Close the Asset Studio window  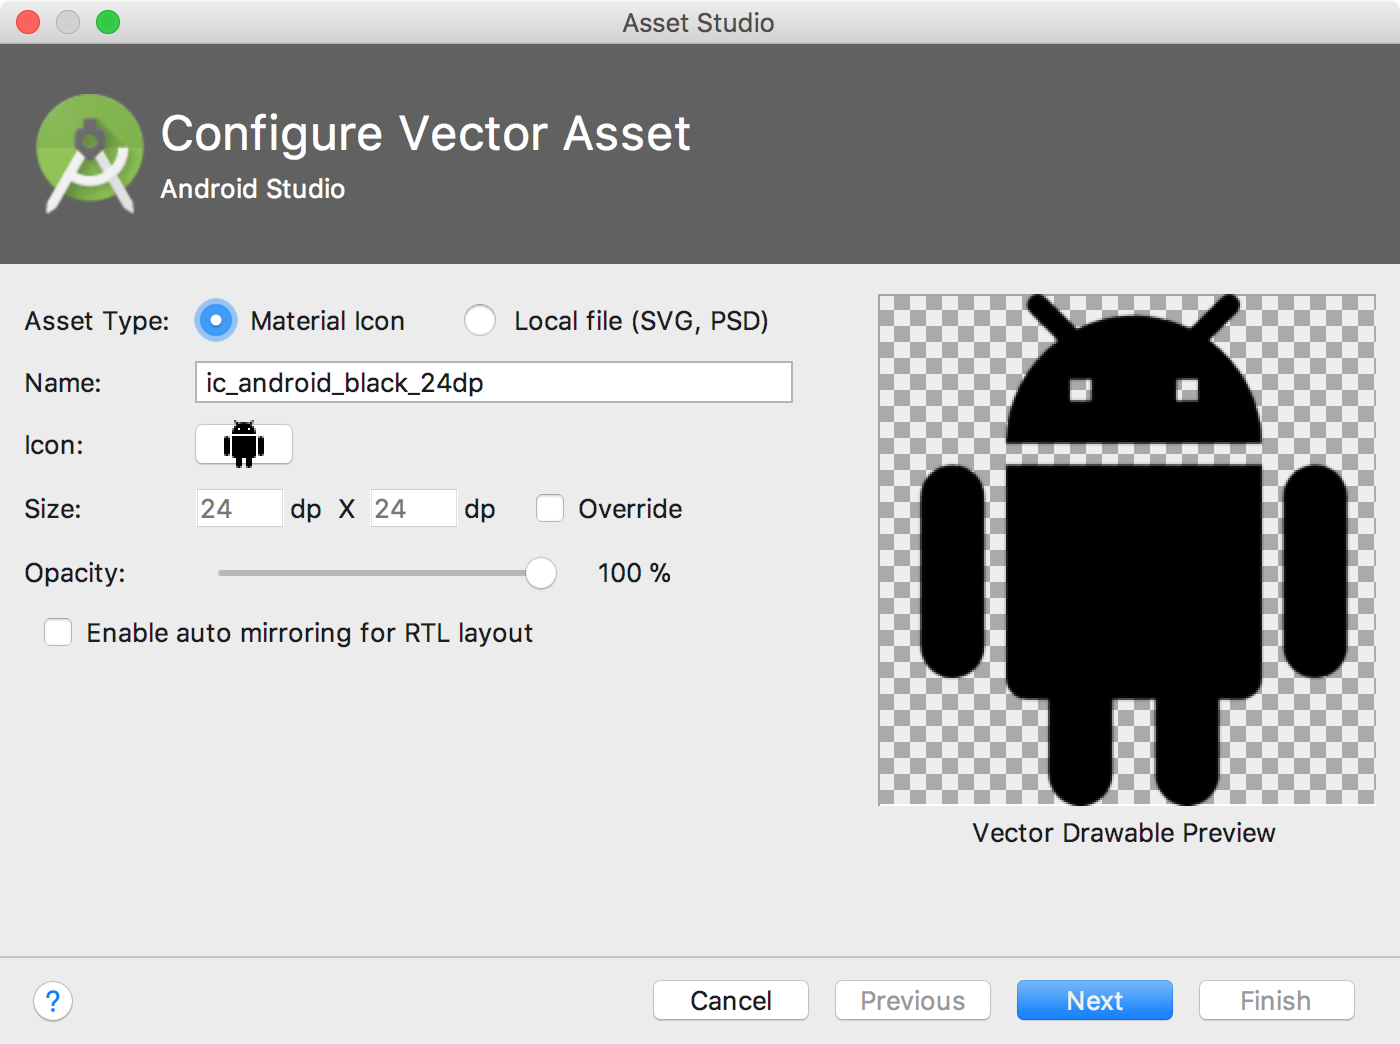(28, 22)
